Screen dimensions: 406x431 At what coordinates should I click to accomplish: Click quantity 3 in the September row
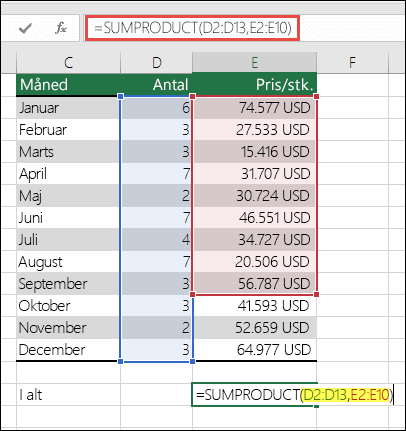pyautogui.click(x=156, y=284)
